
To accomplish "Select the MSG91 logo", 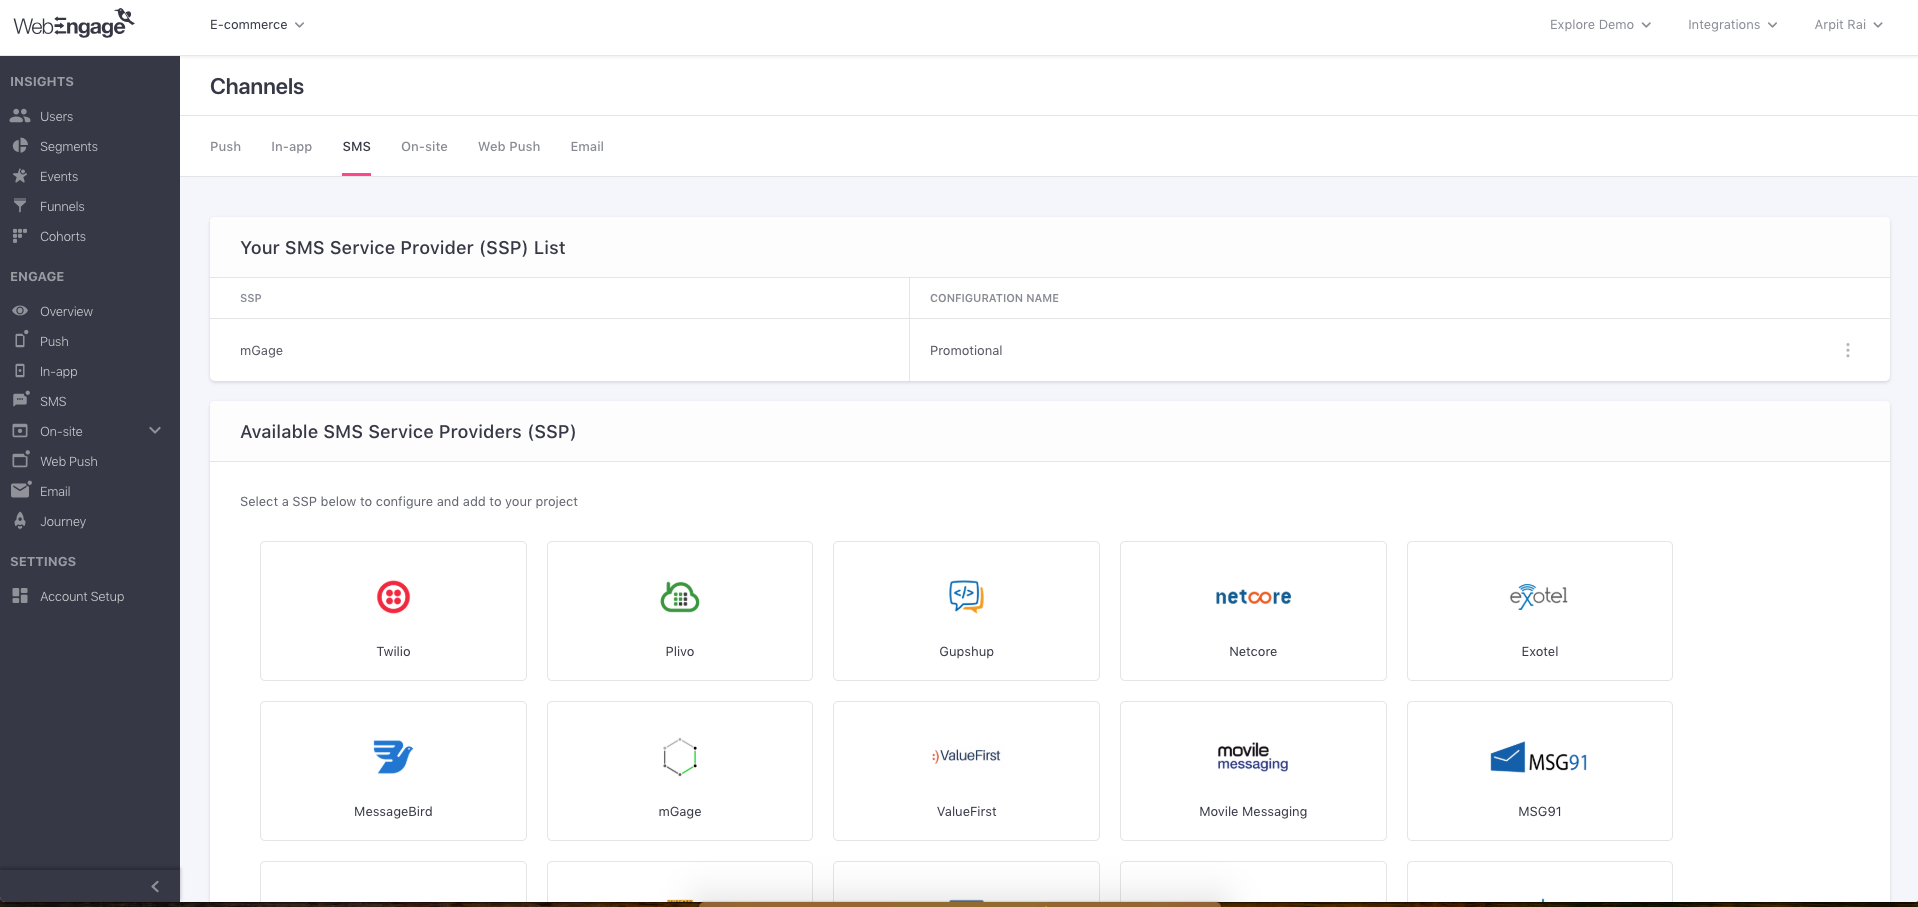I will coord(1539,759).
